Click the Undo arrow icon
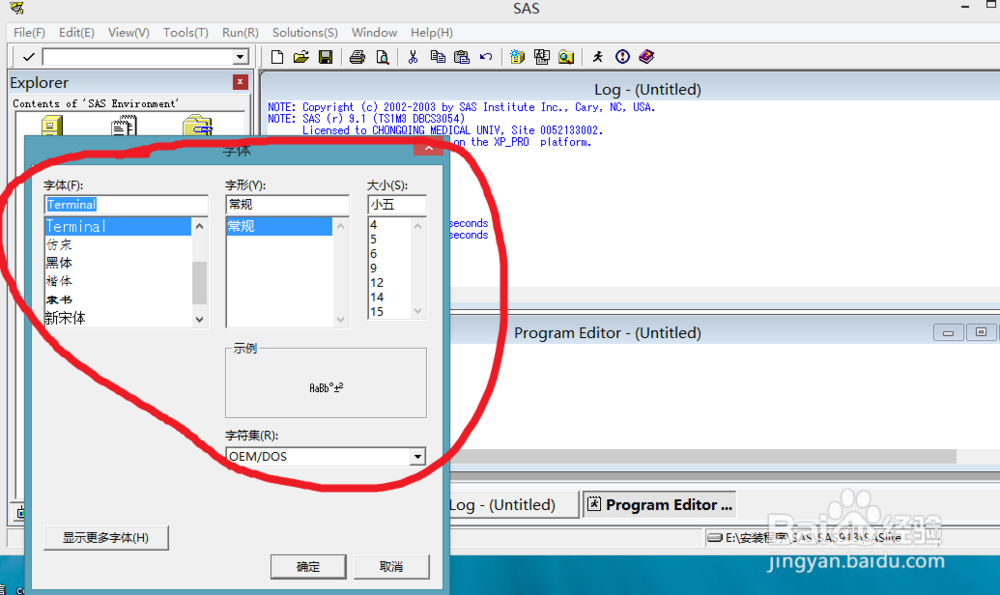The height and width of the screenshot is (595, 1000). [x=486, y=57]
